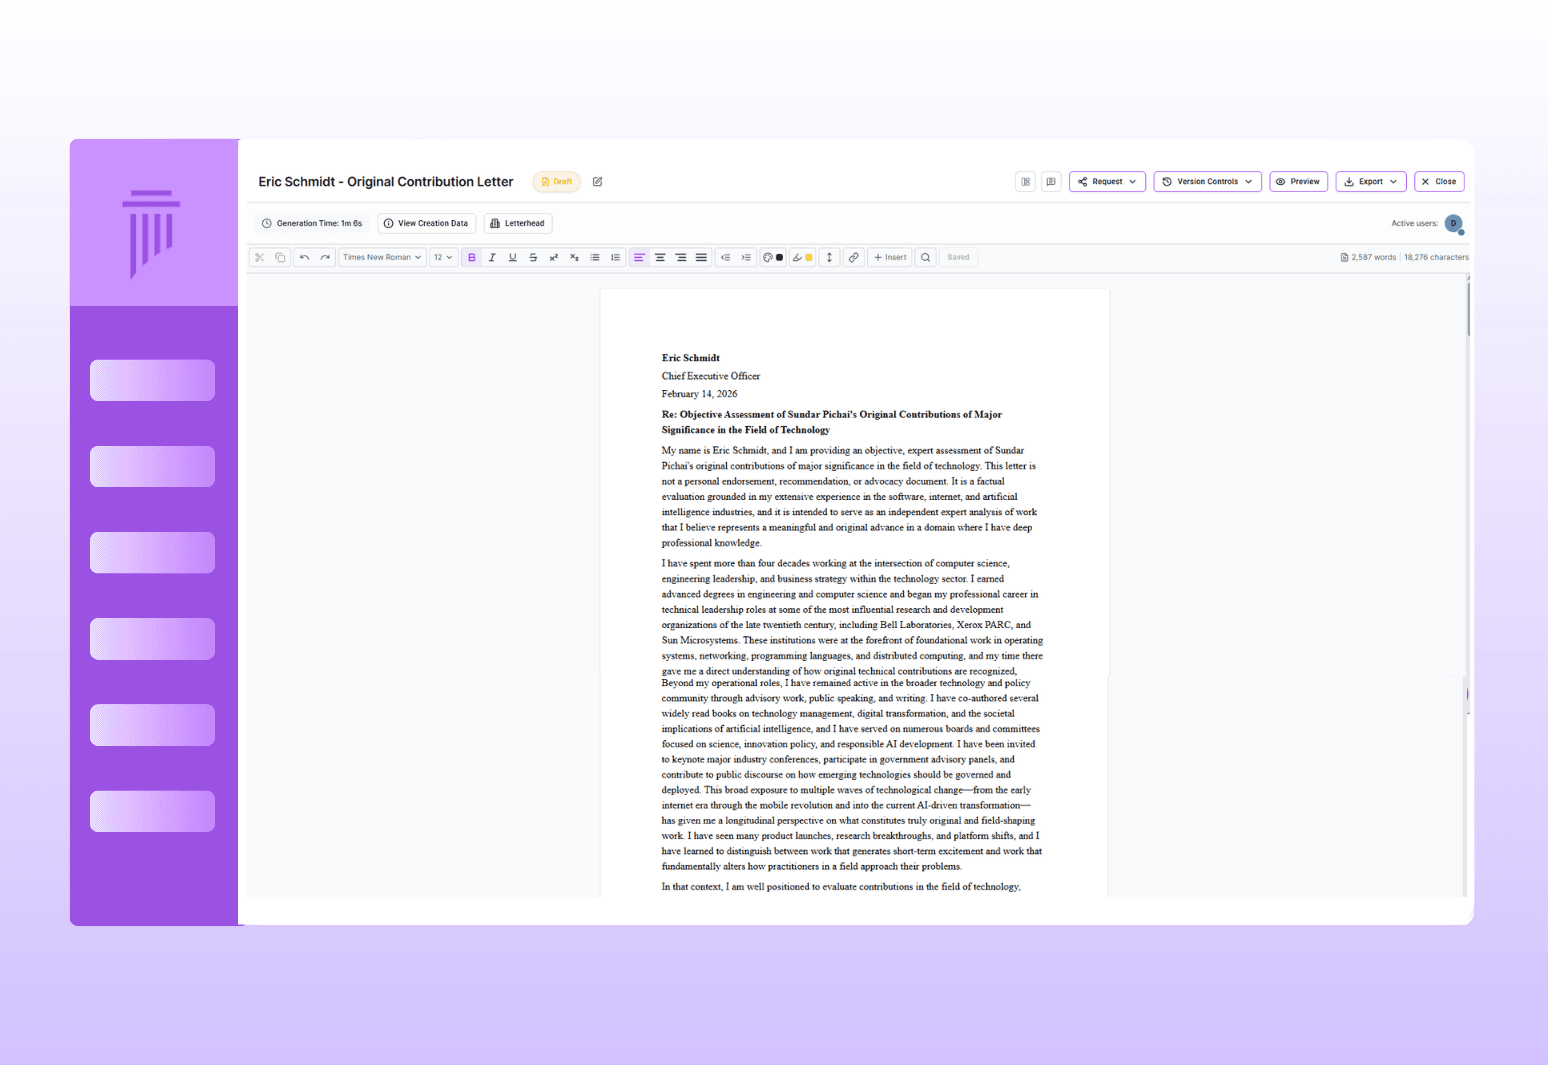Click the 18,276 characters count
Screen dimensions: 1548x1065
(1436, 257)
